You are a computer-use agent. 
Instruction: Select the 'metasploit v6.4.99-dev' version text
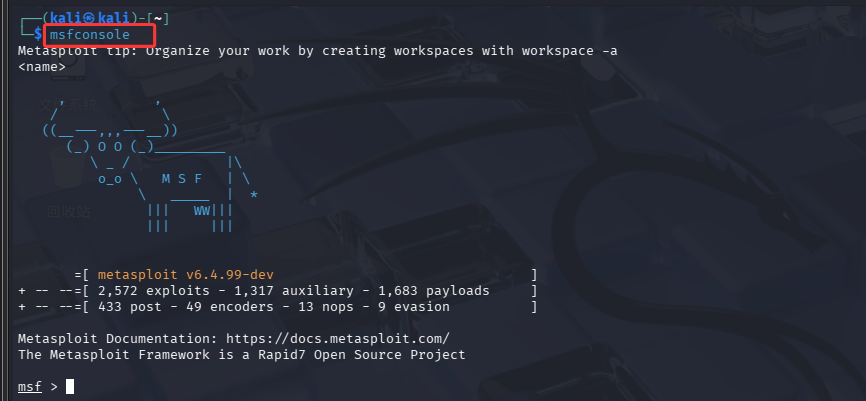point(186,275)
